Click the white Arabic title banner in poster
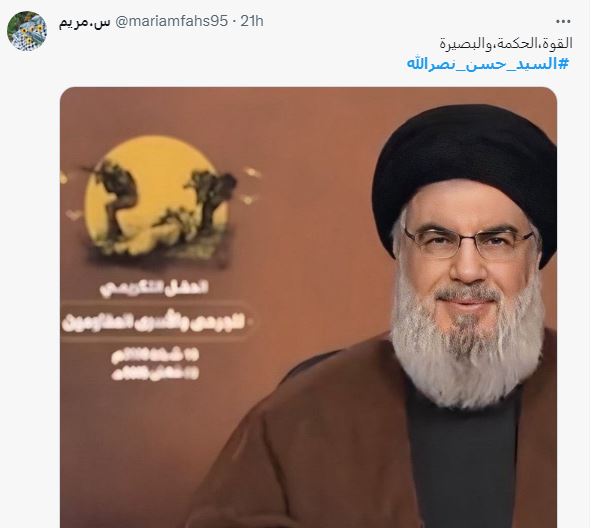Screen dimensions: 593x528 pyautogui.click(x=154, y=322)
